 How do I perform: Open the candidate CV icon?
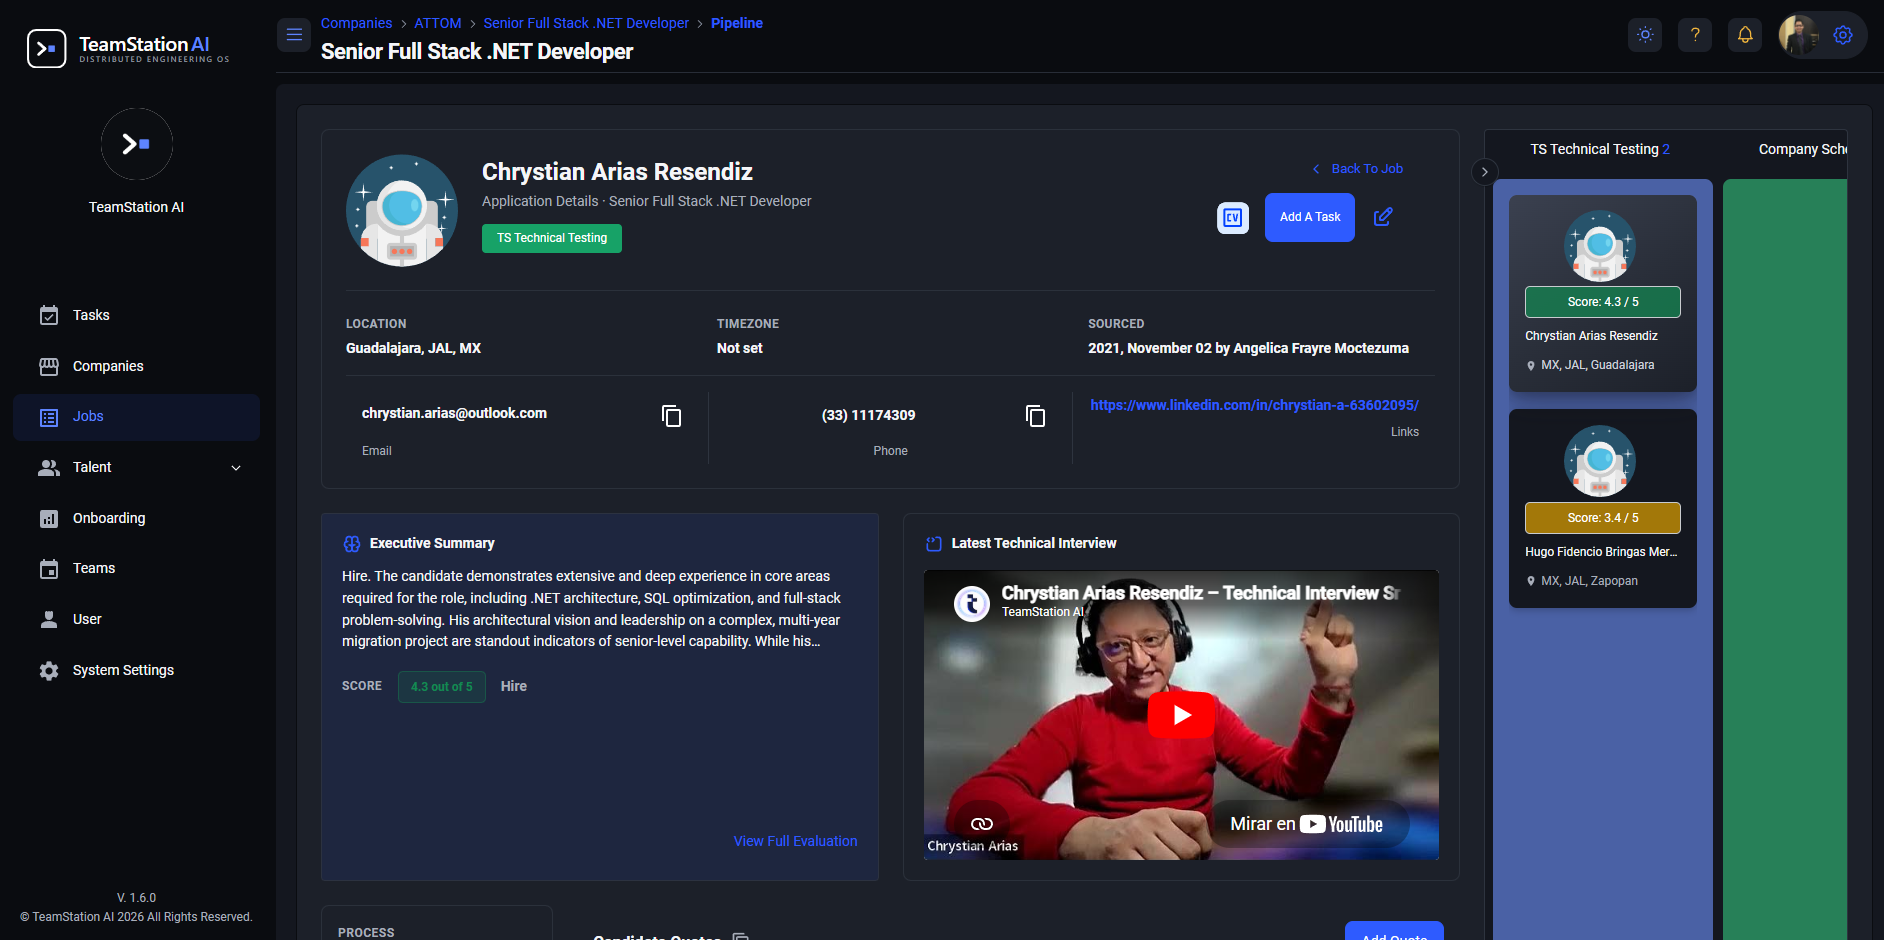(x=1233, y=217)
